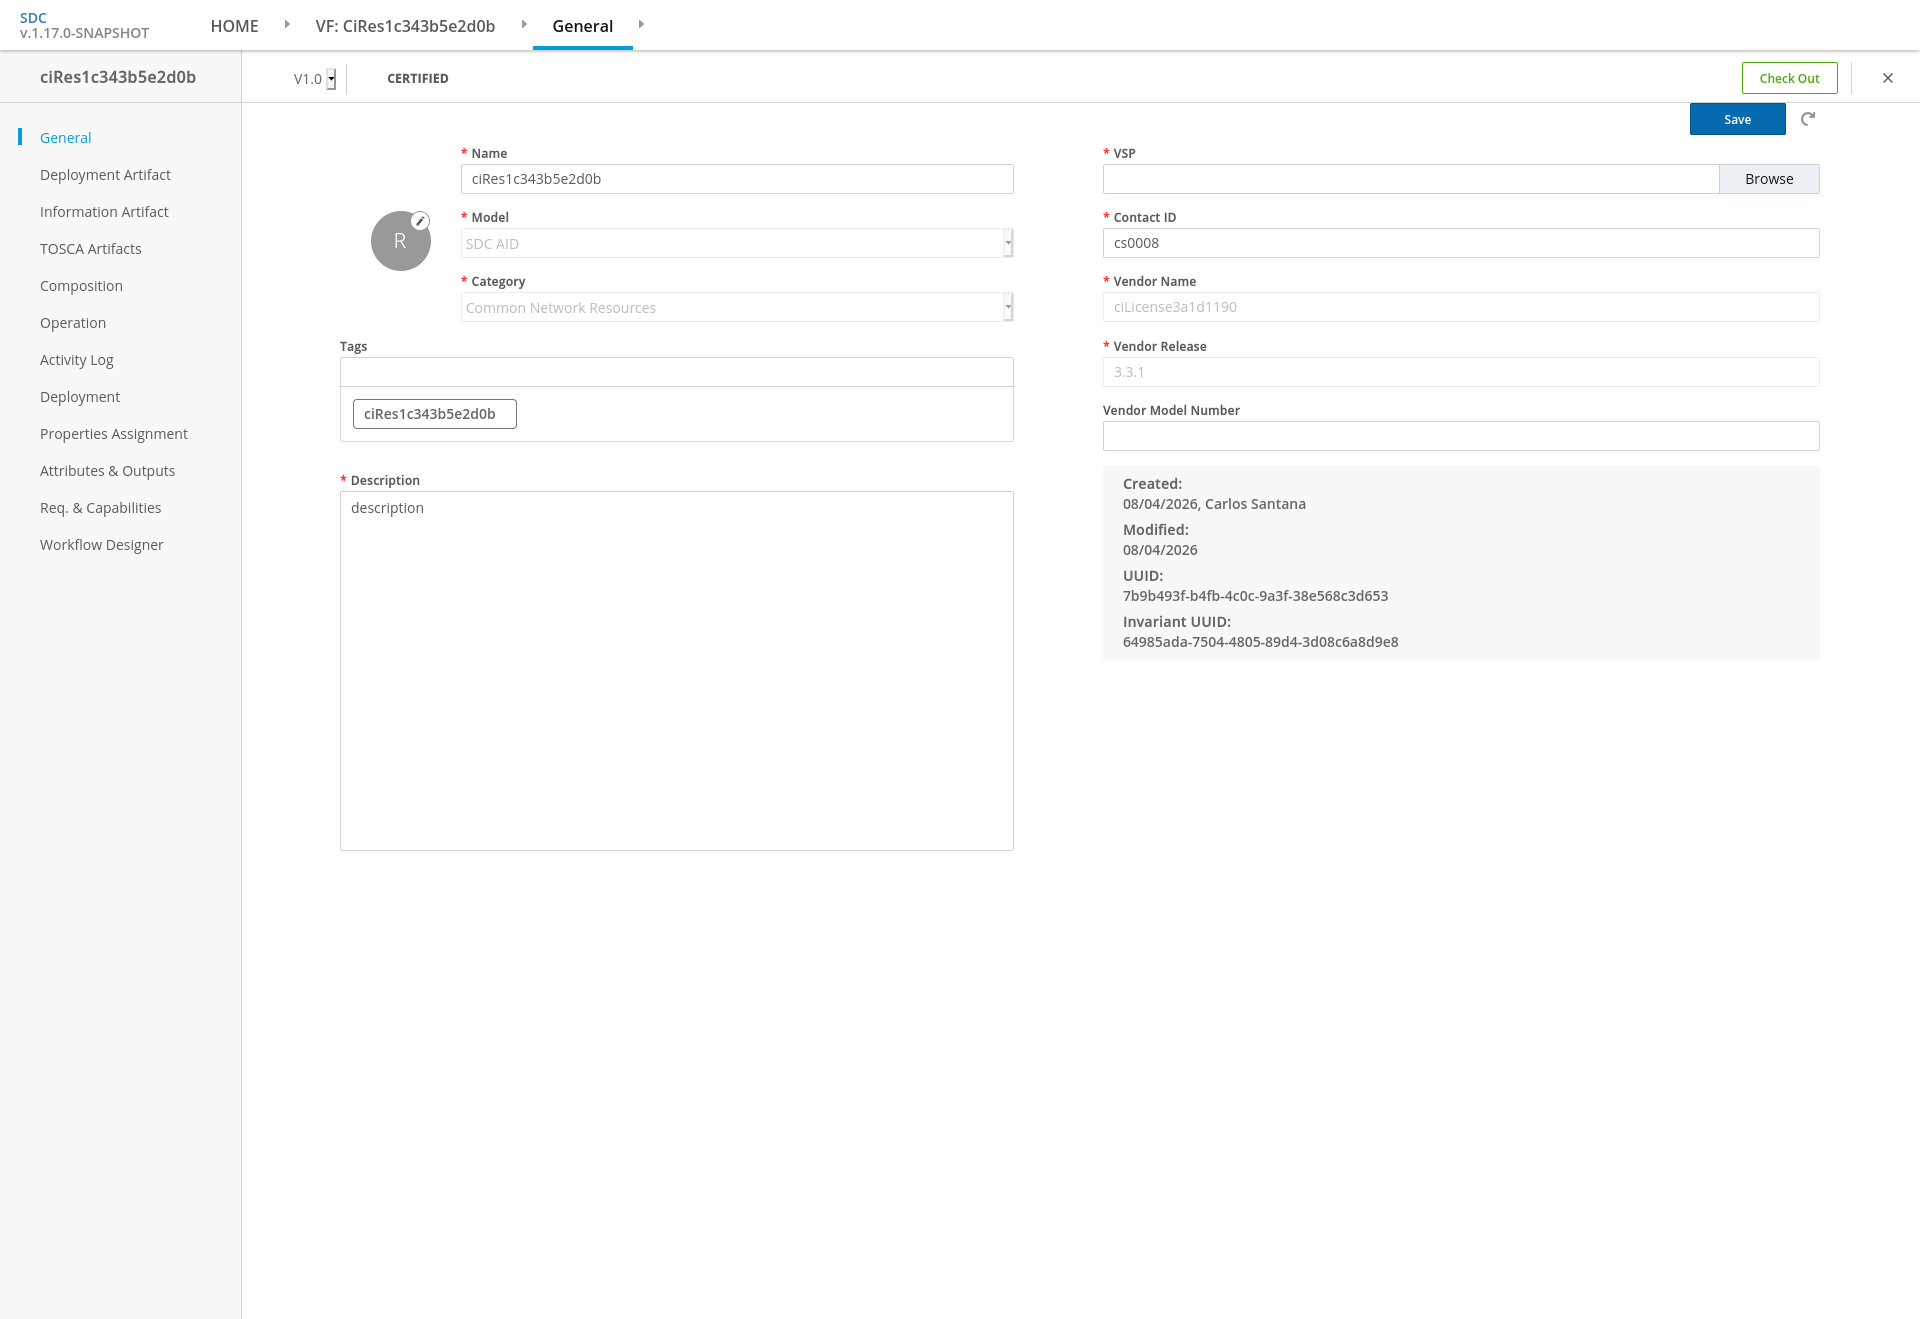Screen dimensions: 1920x1319
Task: Click the ciRes1c343b5e2d0b tag chip
Action: pos(435,414)
